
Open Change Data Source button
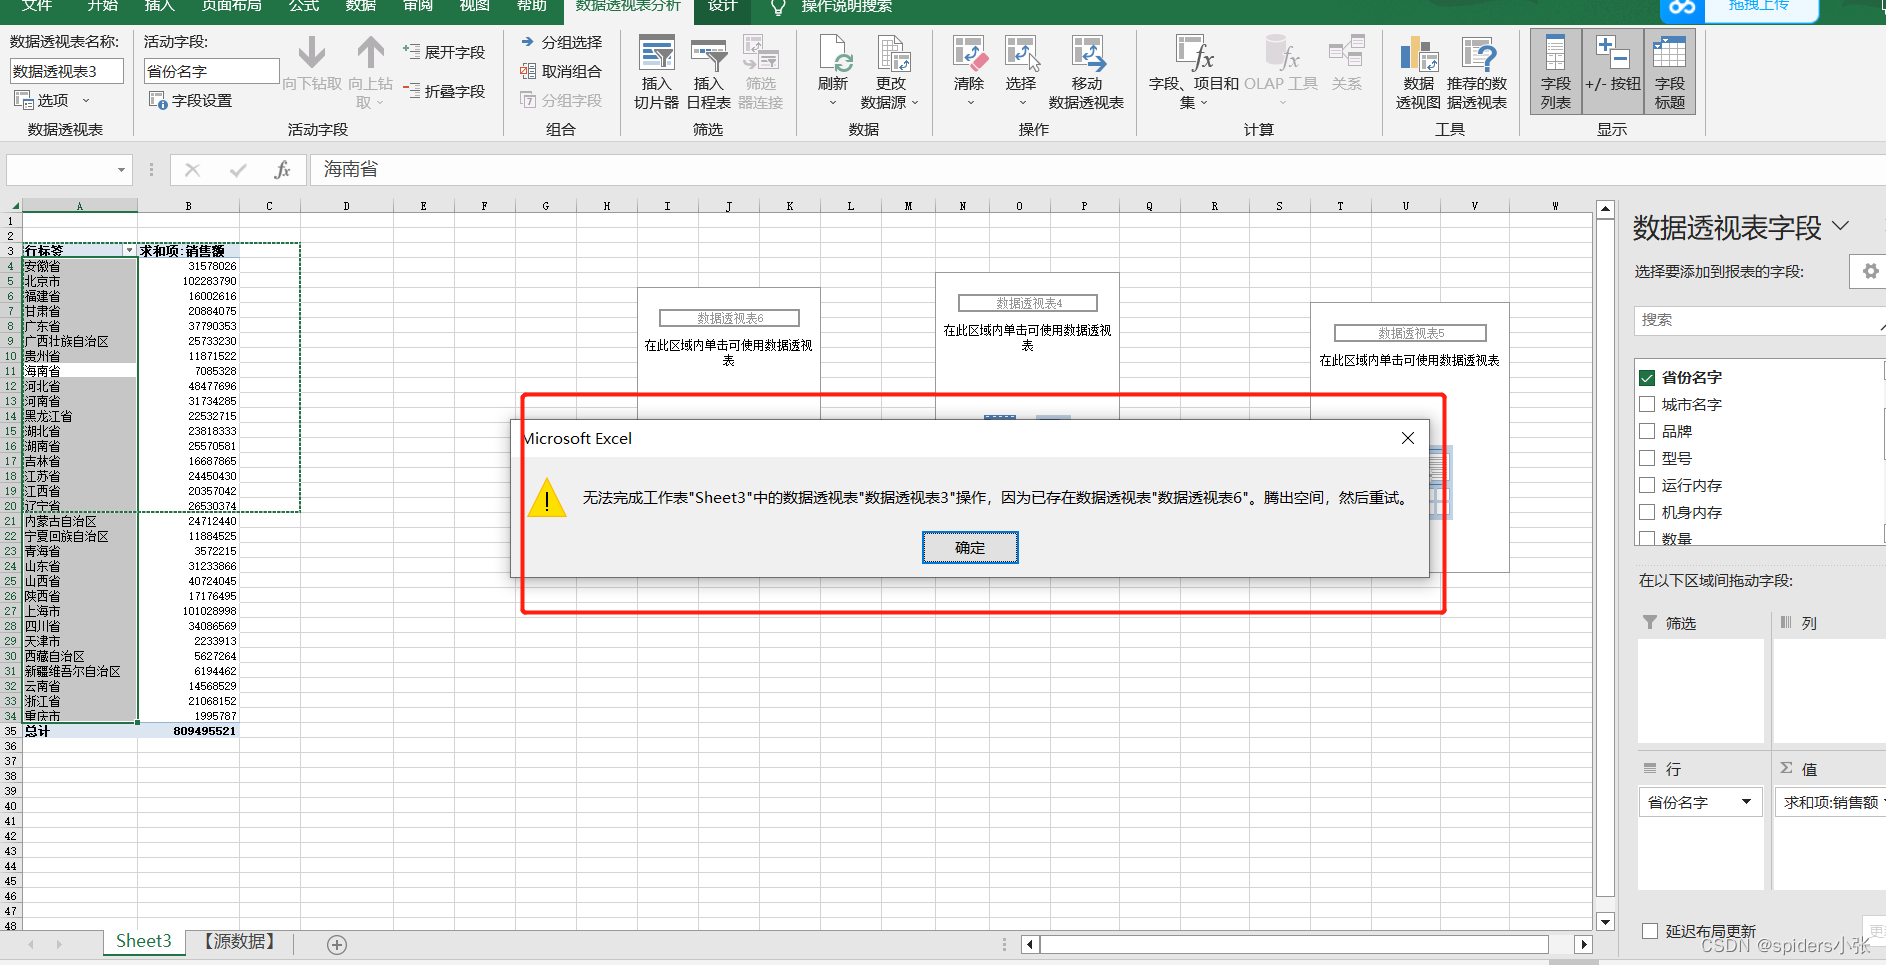coord(890,72)
